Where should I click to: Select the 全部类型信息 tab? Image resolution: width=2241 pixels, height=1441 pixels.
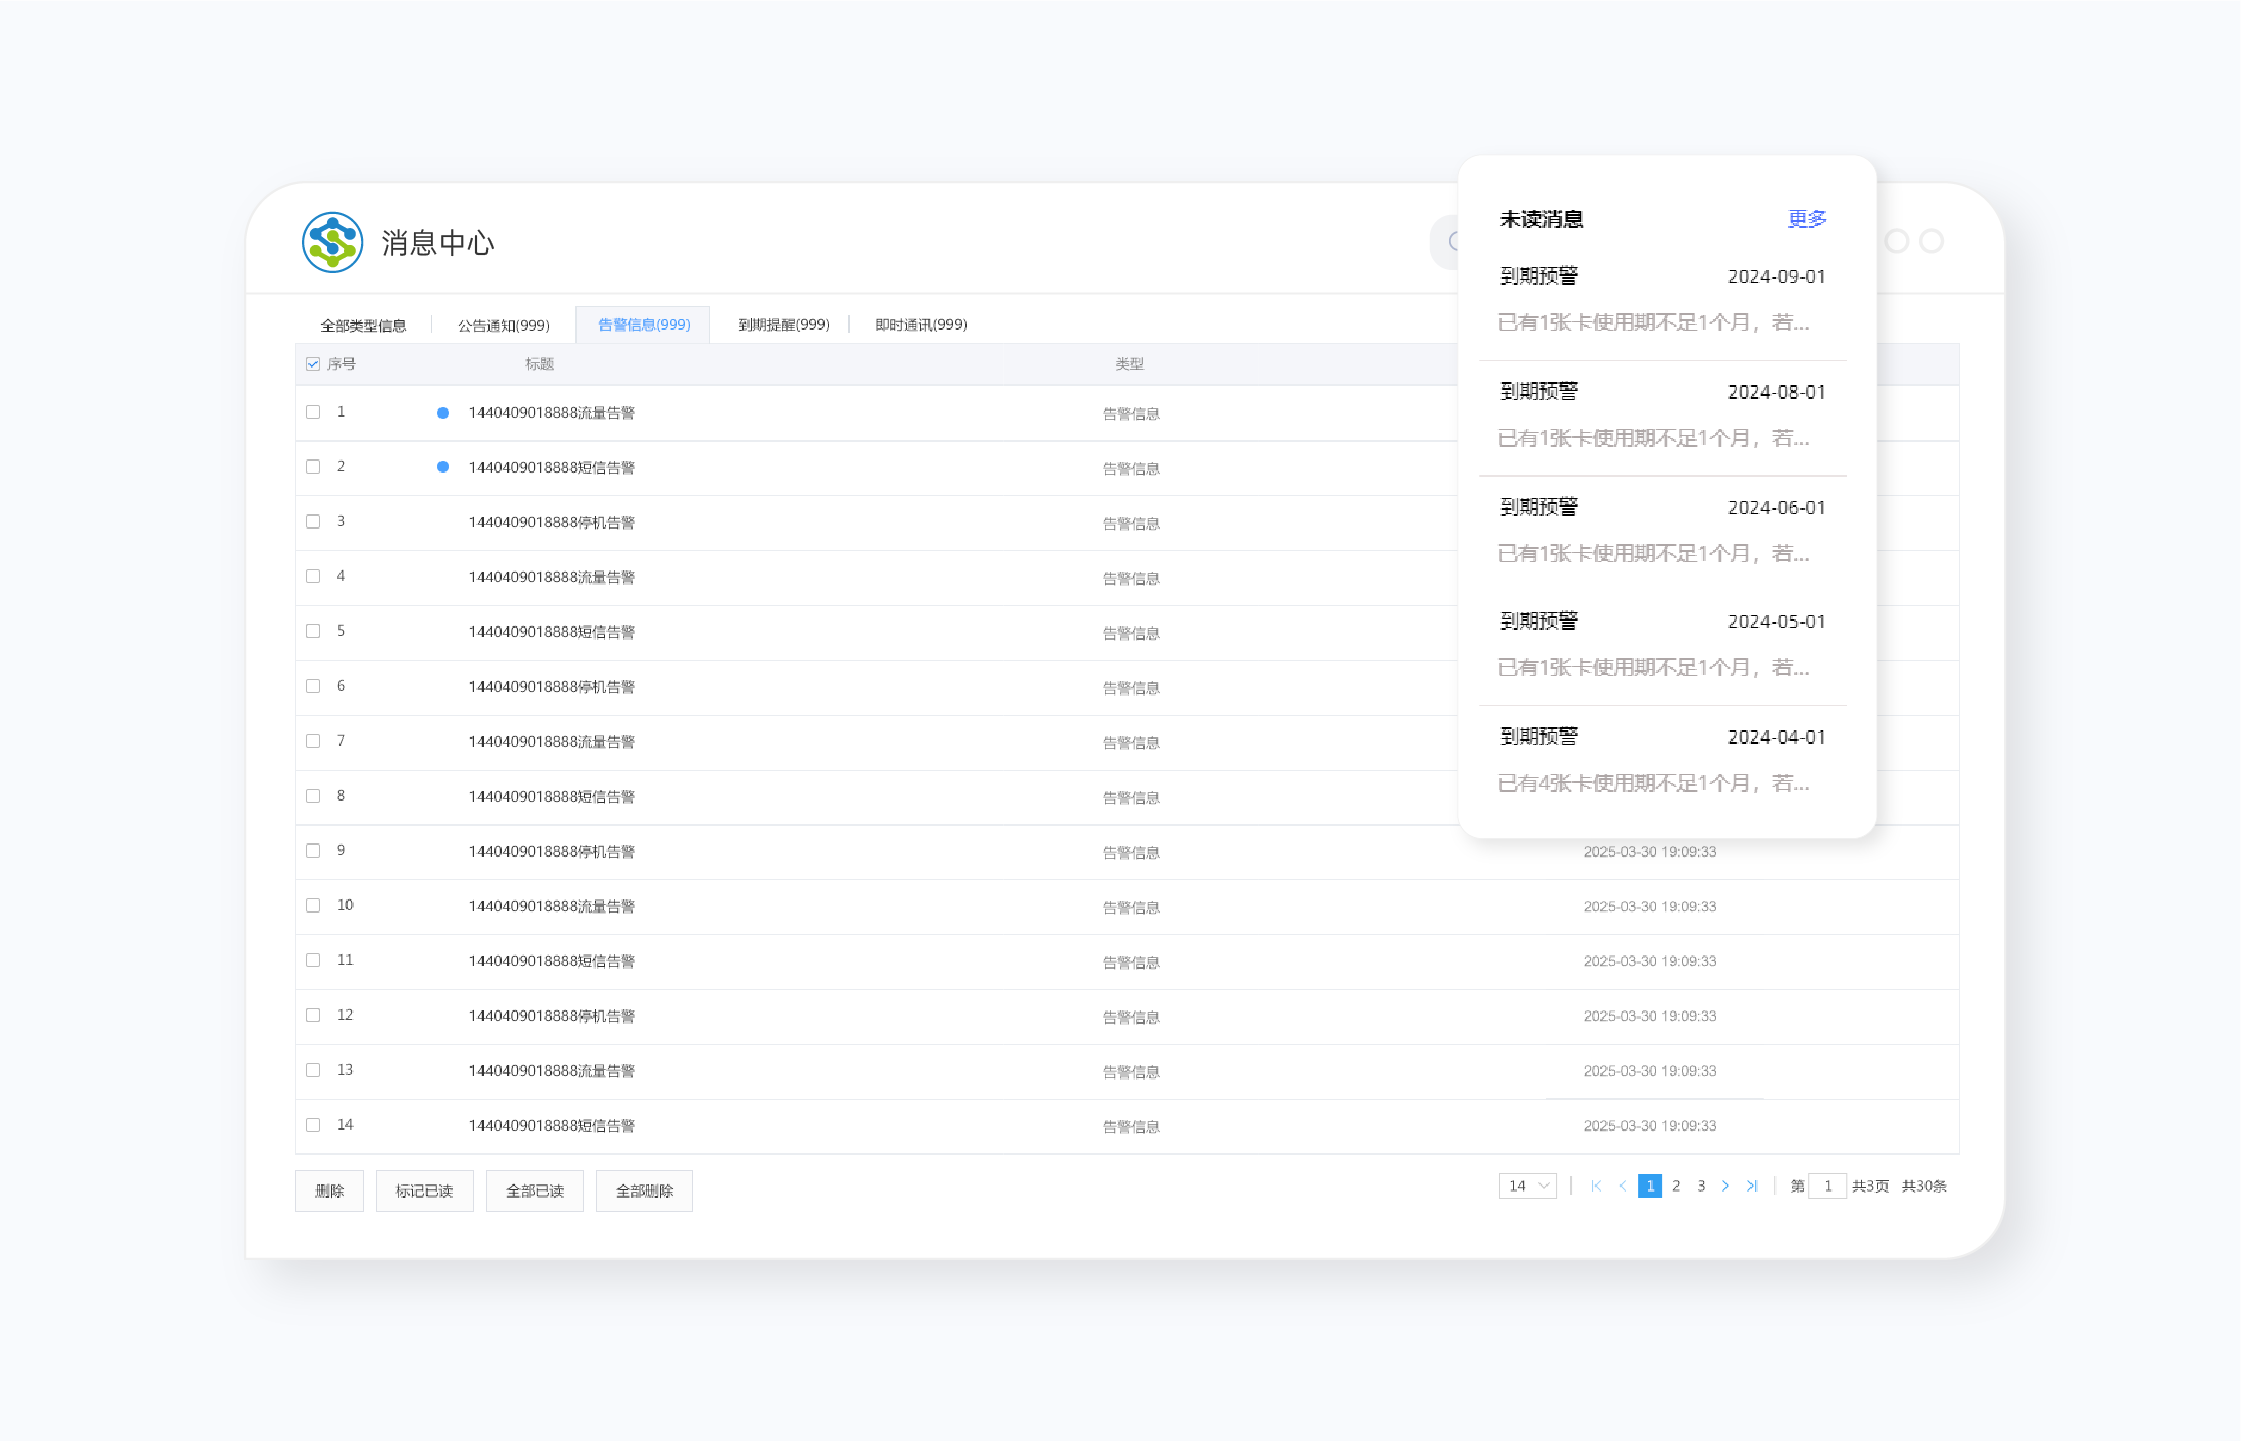click(x=363, y=325)
